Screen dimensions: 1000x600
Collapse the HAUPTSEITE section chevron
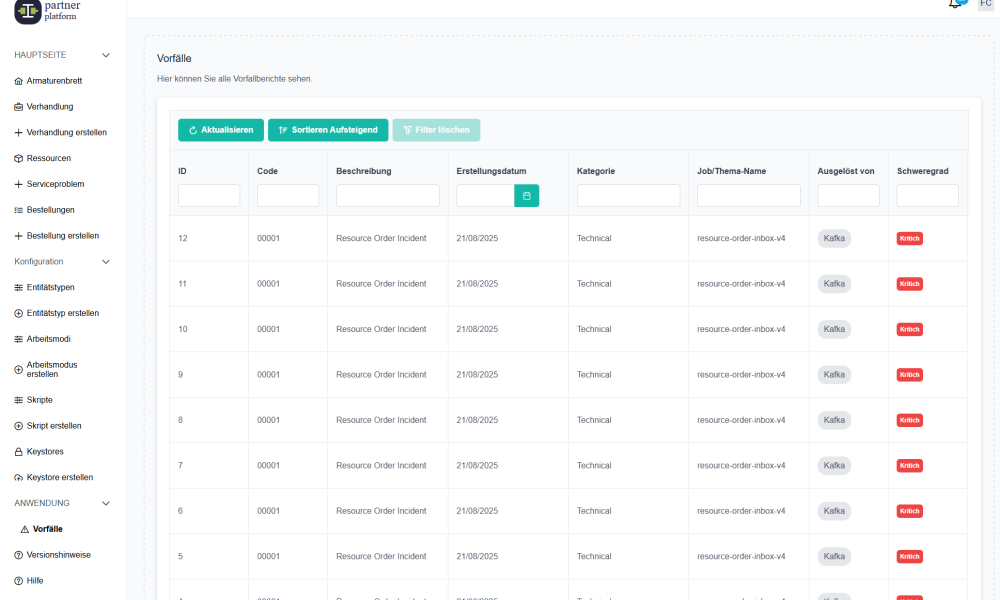tap(106, 55)
